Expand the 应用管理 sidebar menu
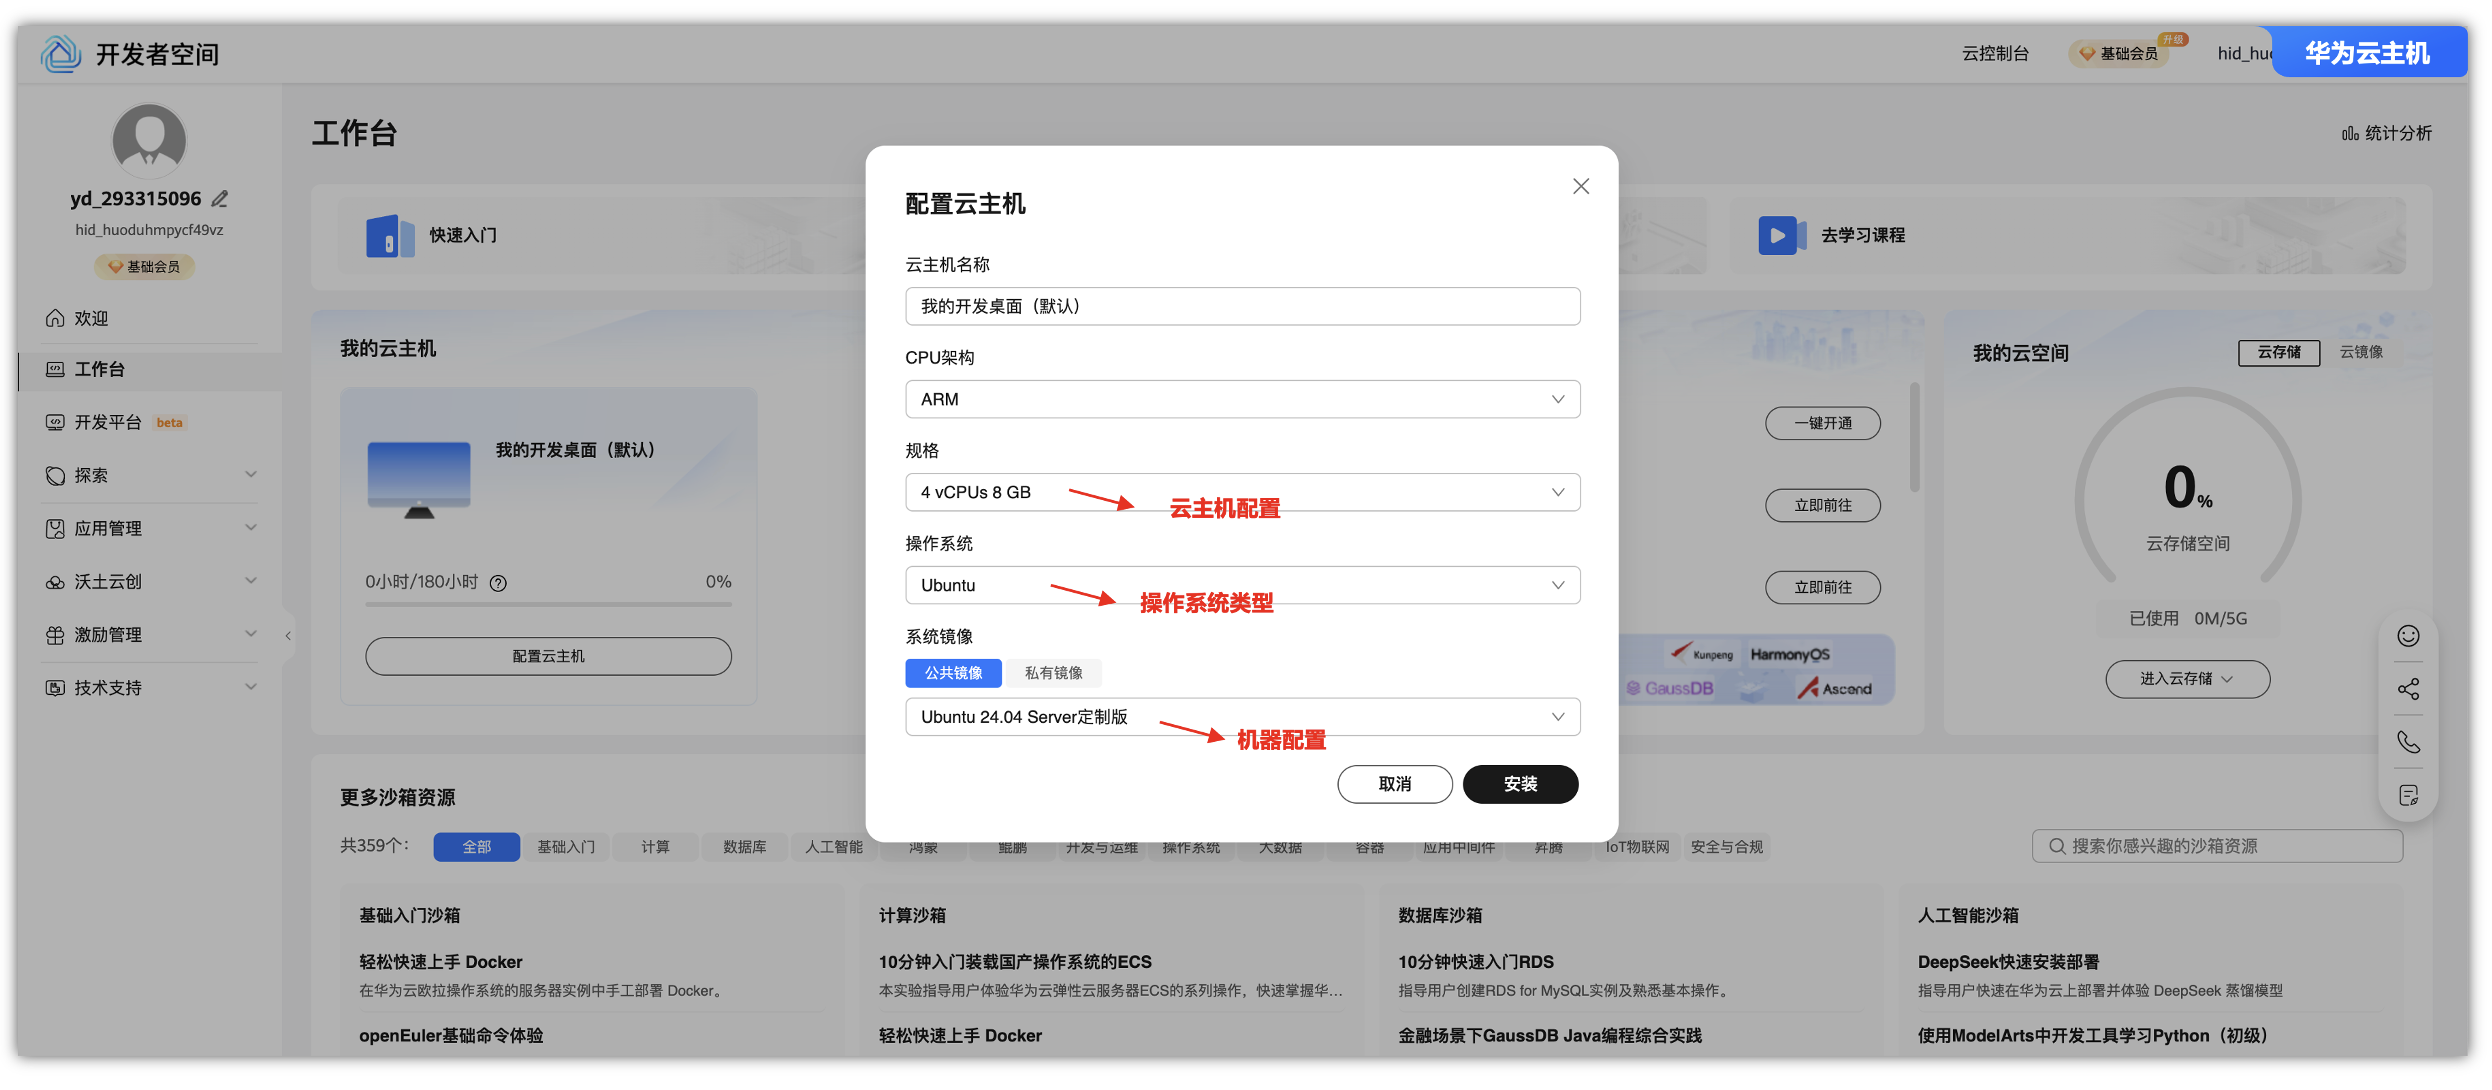 coord(251,527)
